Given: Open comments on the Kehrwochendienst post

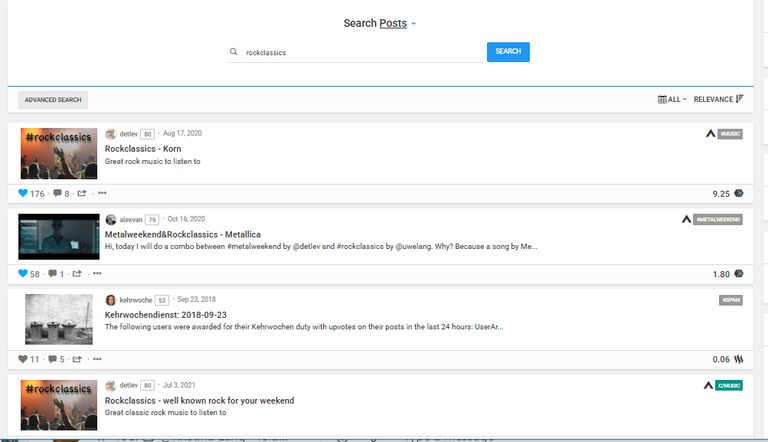Looking at the screenshot, I should coord(52,359).
